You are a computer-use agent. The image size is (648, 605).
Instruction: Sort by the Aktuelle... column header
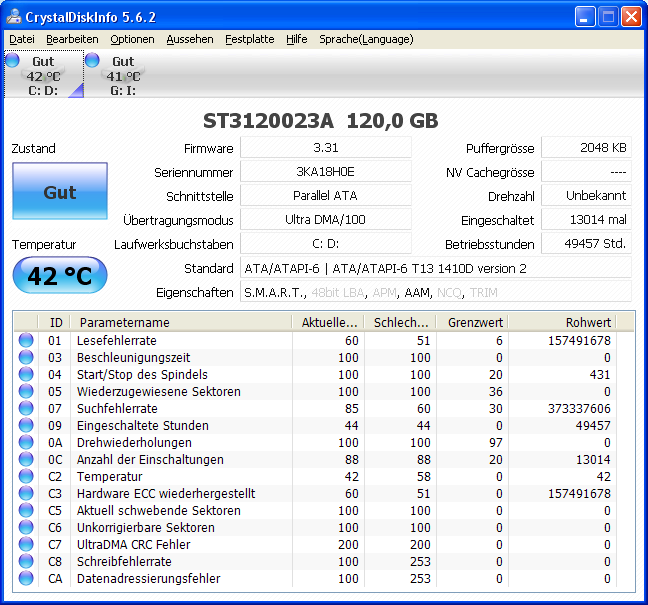[328, 322]
